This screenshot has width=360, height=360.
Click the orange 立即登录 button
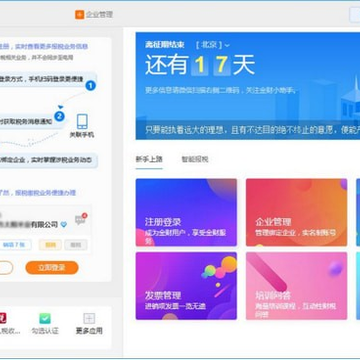[x=52, y=268]
